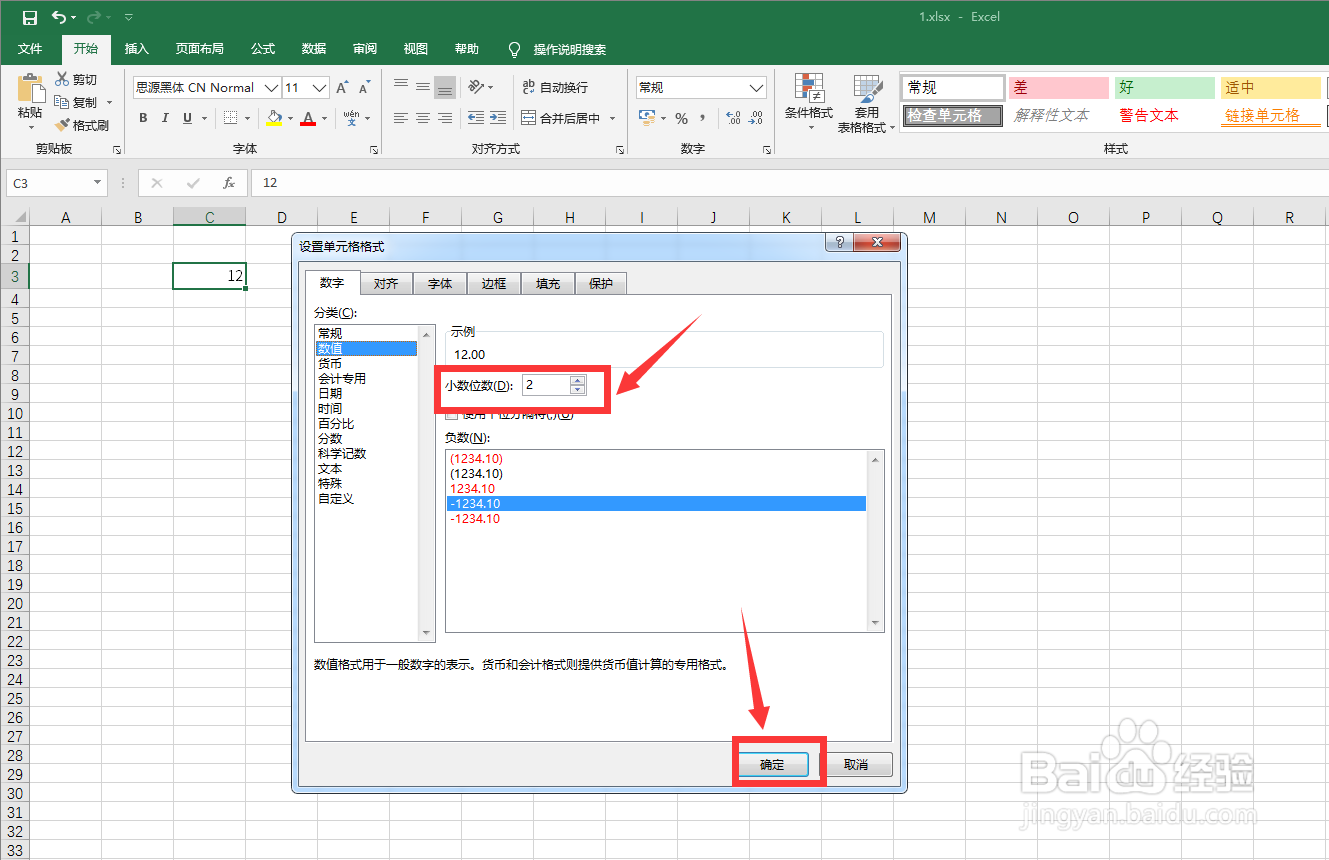The image size is (1329, 860).
Task: Confirm dialog with 确定 button
Action: coord(772,765)
